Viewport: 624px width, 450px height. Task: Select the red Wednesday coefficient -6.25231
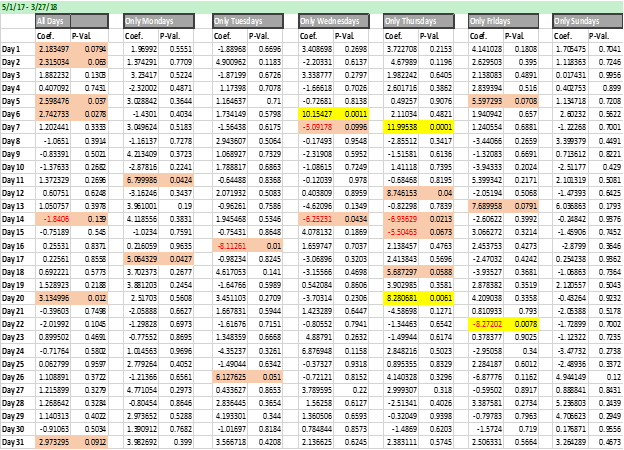tap(316, 219)
